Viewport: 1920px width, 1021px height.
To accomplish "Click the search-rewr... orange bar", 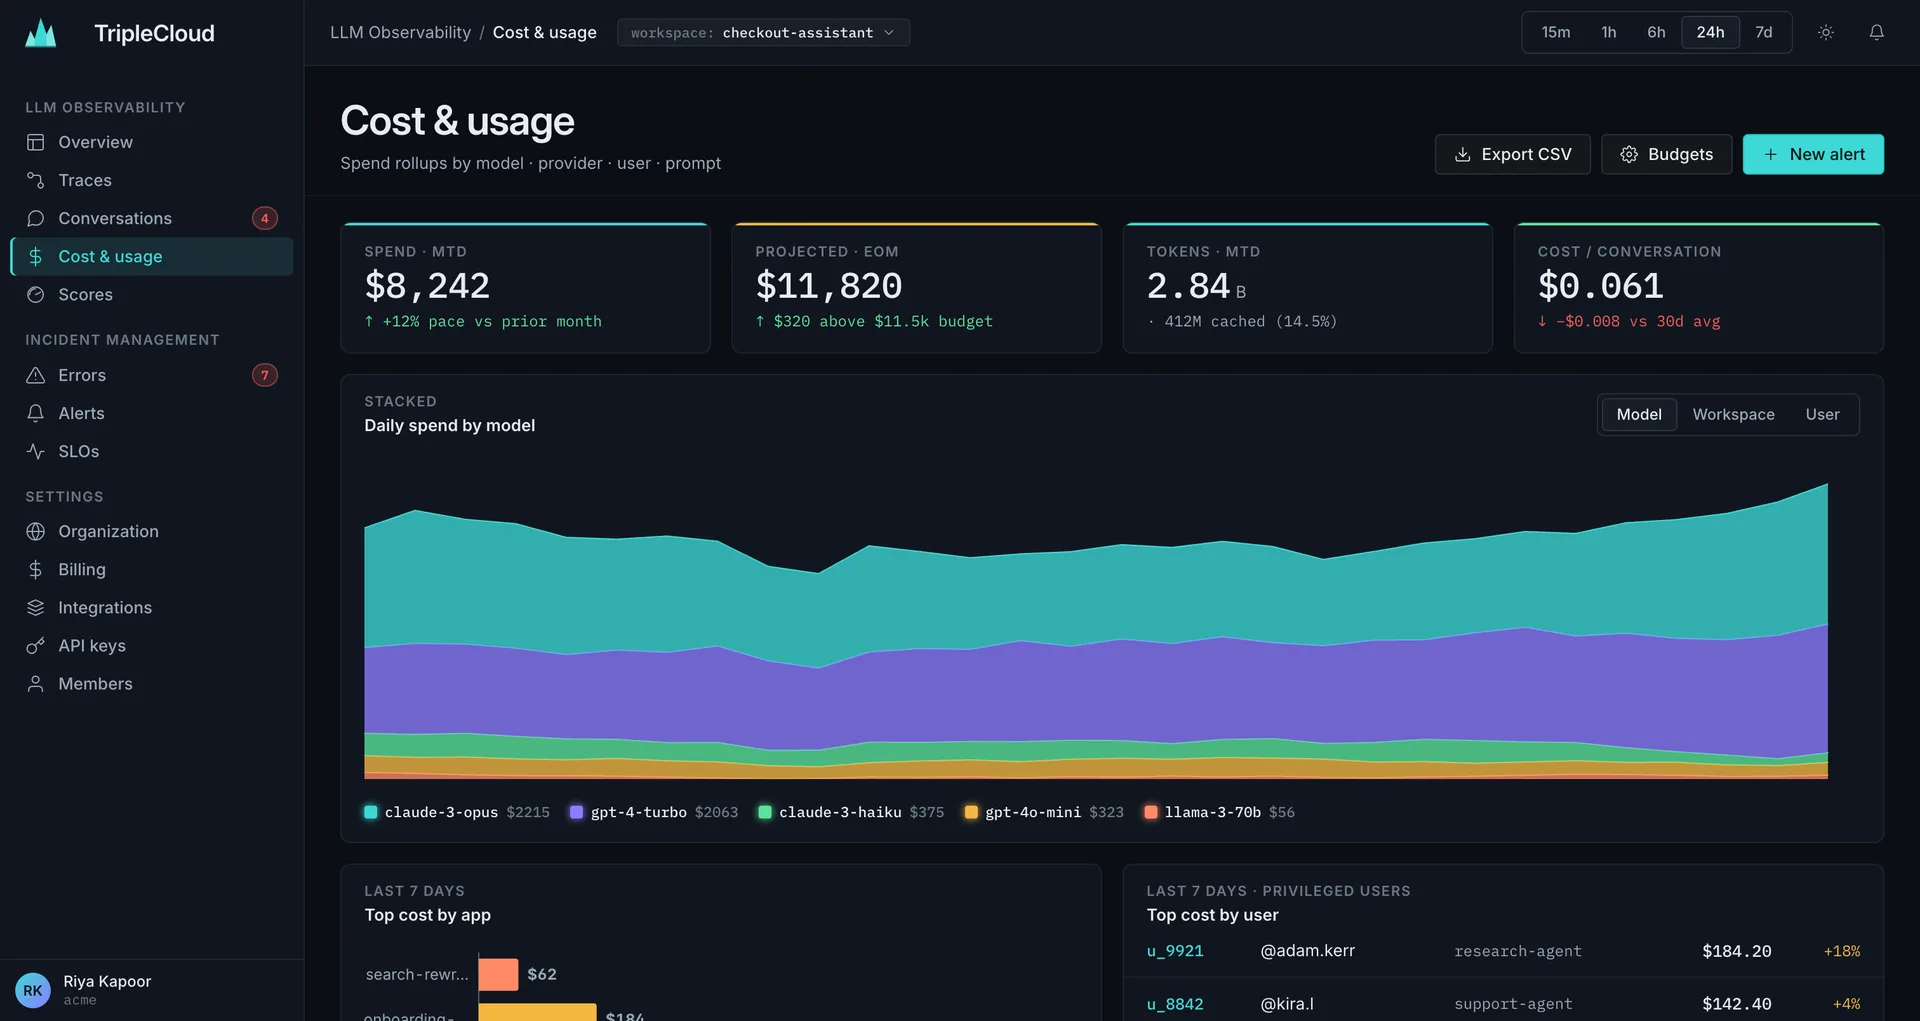I will tap(498, 974).
